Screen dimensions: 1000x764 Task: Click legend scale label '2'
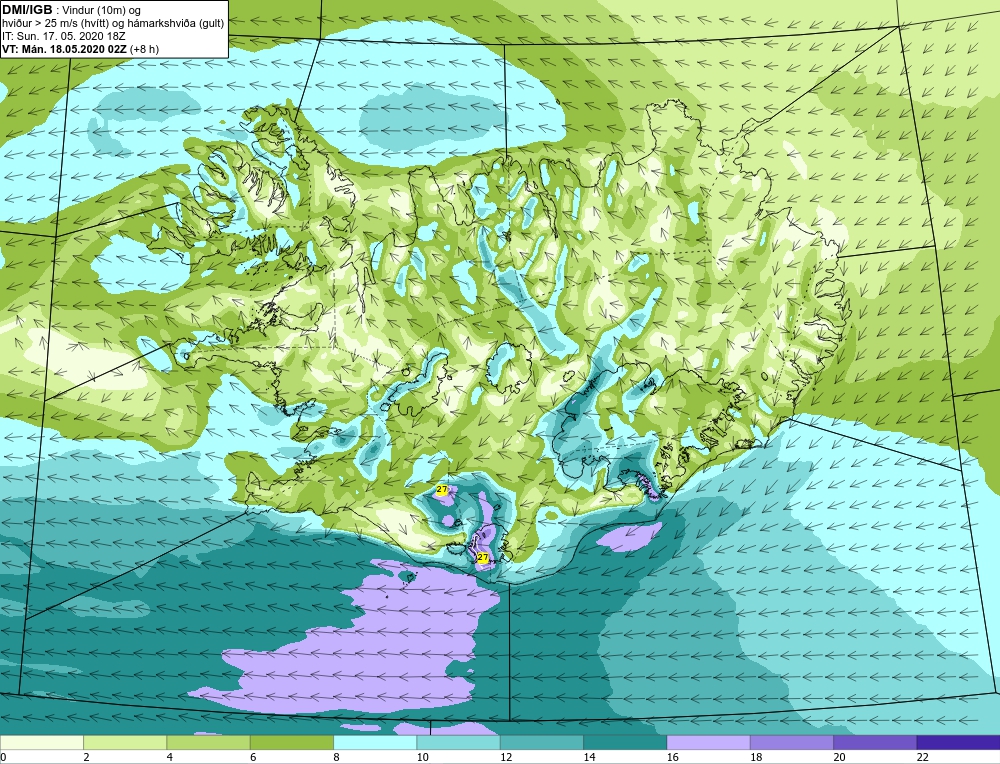tap(86, 757)
